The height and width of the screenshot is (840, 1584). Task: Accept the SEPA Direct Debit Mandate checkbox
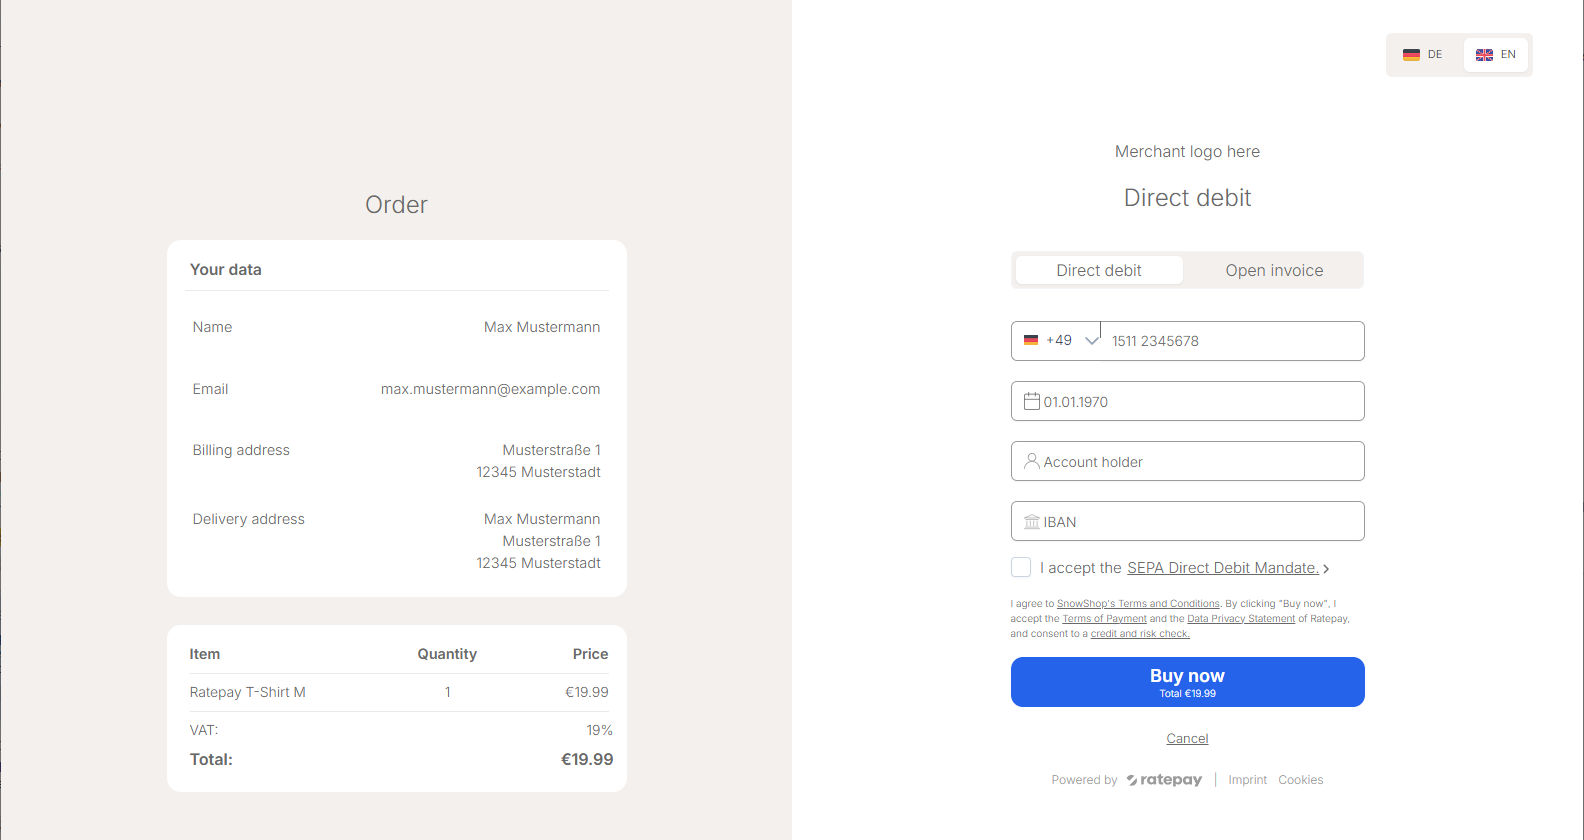(x=1021, y=568)
